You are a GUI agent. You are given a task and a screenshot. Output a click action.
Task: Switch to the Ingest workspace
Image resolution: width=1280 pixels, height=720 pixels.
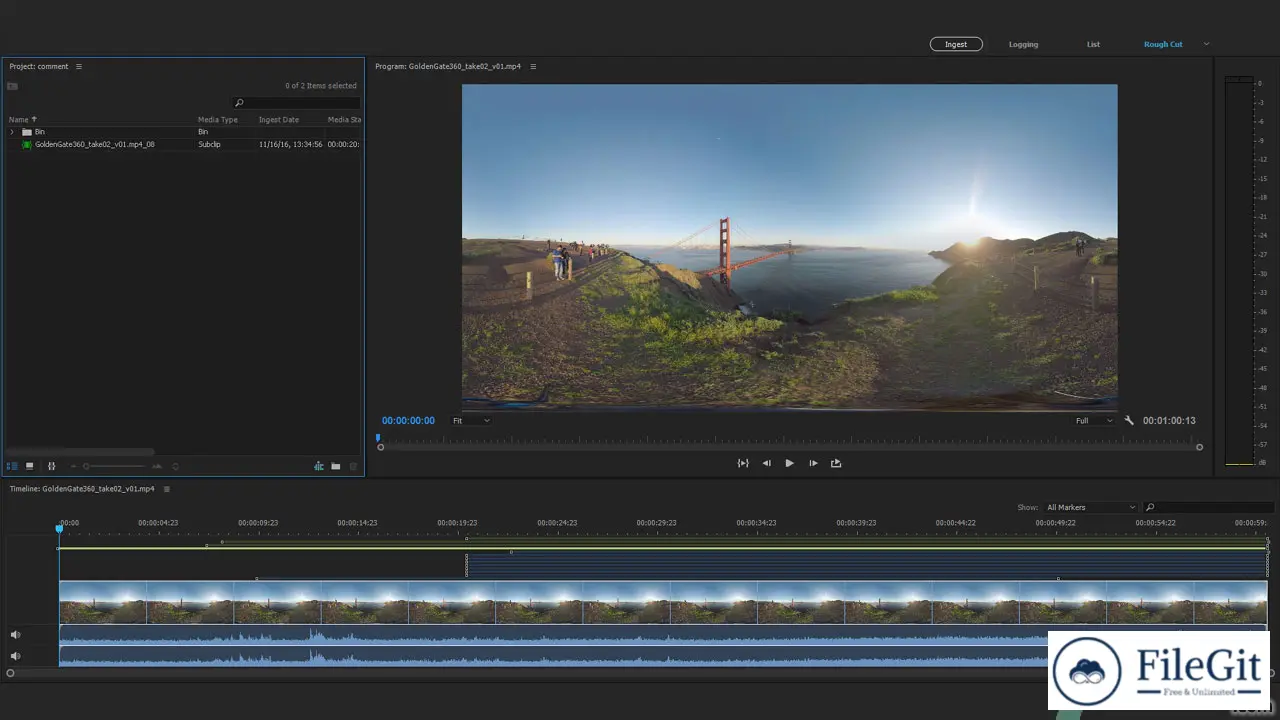(956, 44)
